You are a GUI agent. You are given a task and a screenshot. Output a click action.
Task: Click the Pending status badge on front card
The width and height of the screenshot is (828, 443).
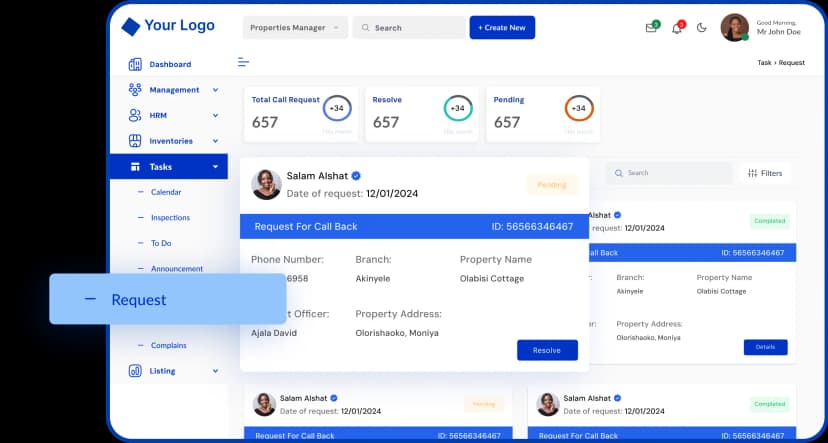(x=552, y=185)
